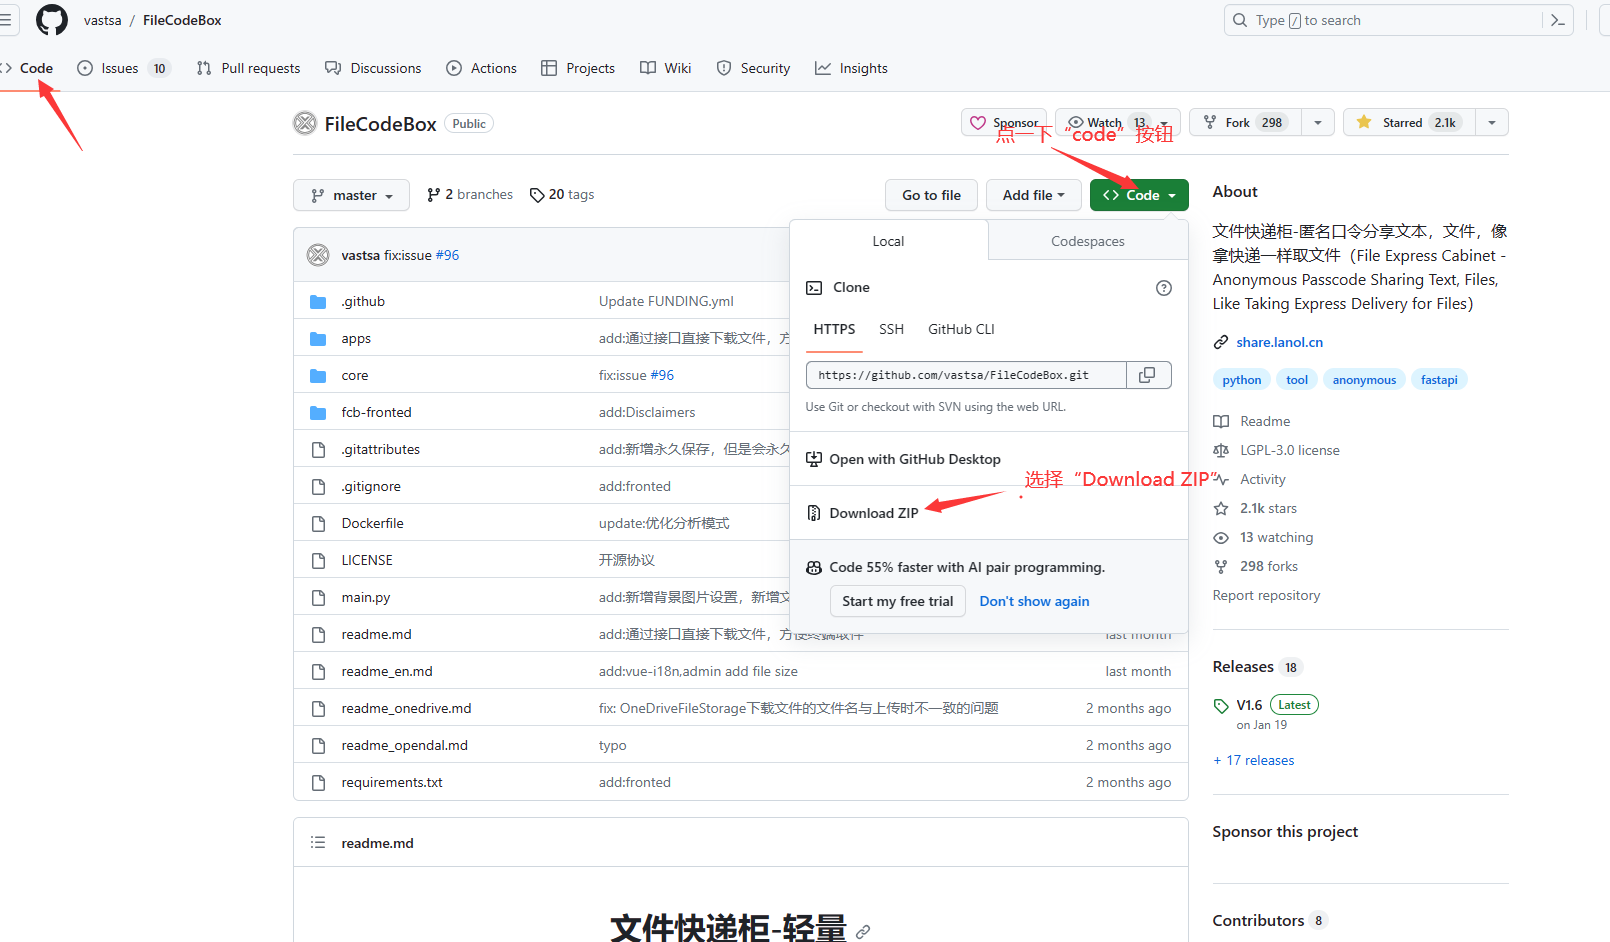The image size is (1610, 942).
Task: Select the Local tab in Code popup
Action: pos(888,241)
